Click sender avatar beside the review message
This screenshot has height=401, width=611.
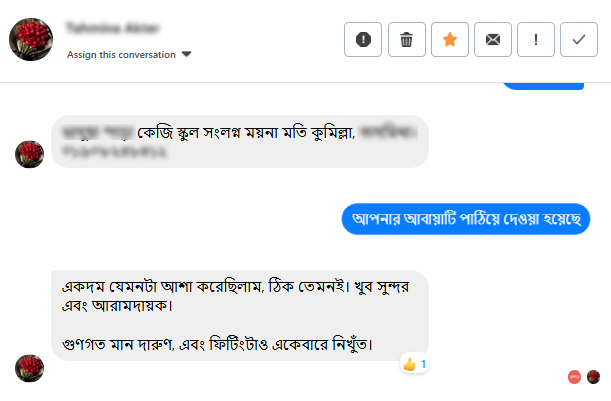[30, 368]
